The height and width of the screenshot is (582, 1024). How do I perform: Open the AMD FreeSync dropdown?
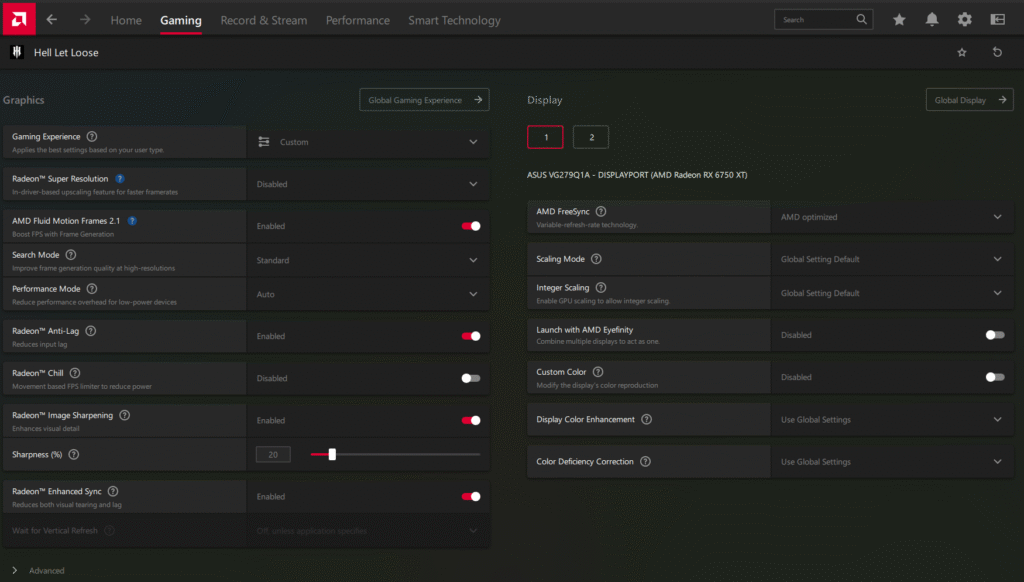coord(892,217)
